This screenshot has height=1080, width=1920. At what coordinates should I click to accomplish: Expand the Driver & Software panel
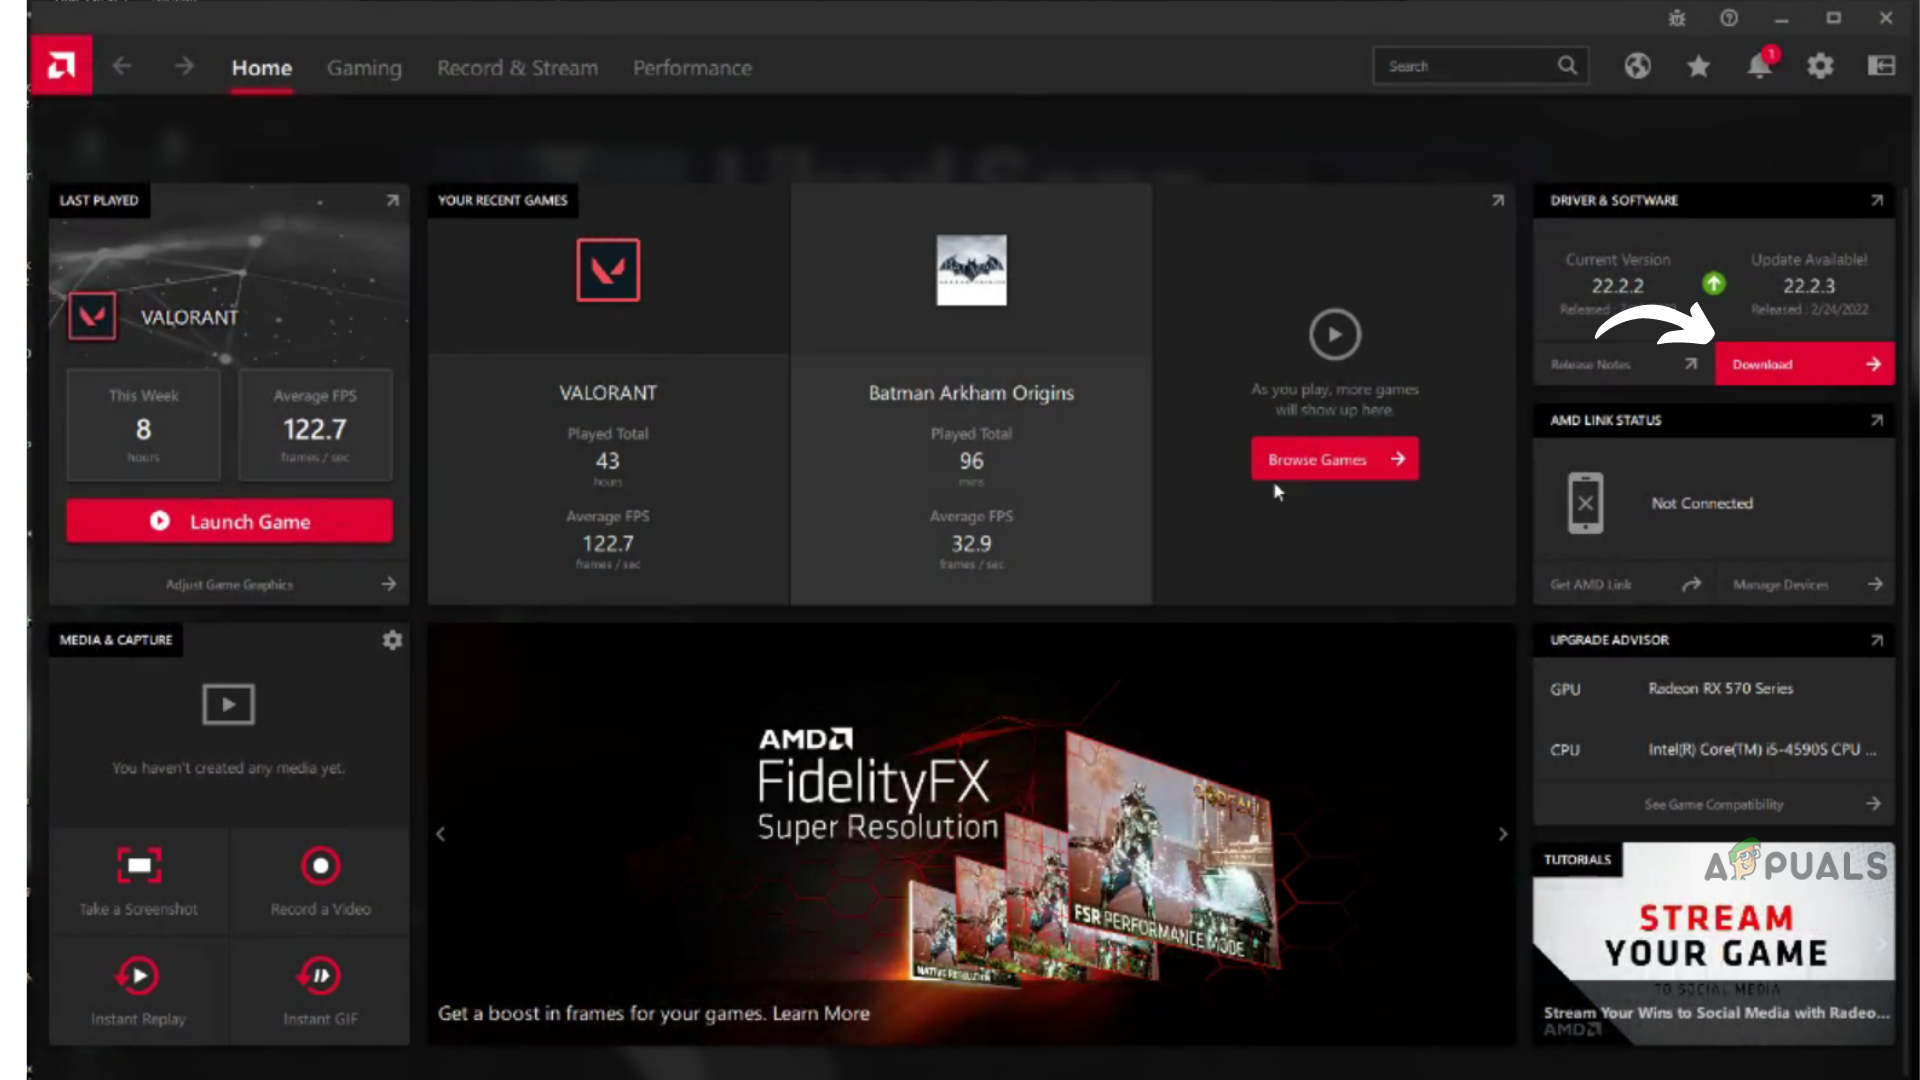tap(1877, 200)
